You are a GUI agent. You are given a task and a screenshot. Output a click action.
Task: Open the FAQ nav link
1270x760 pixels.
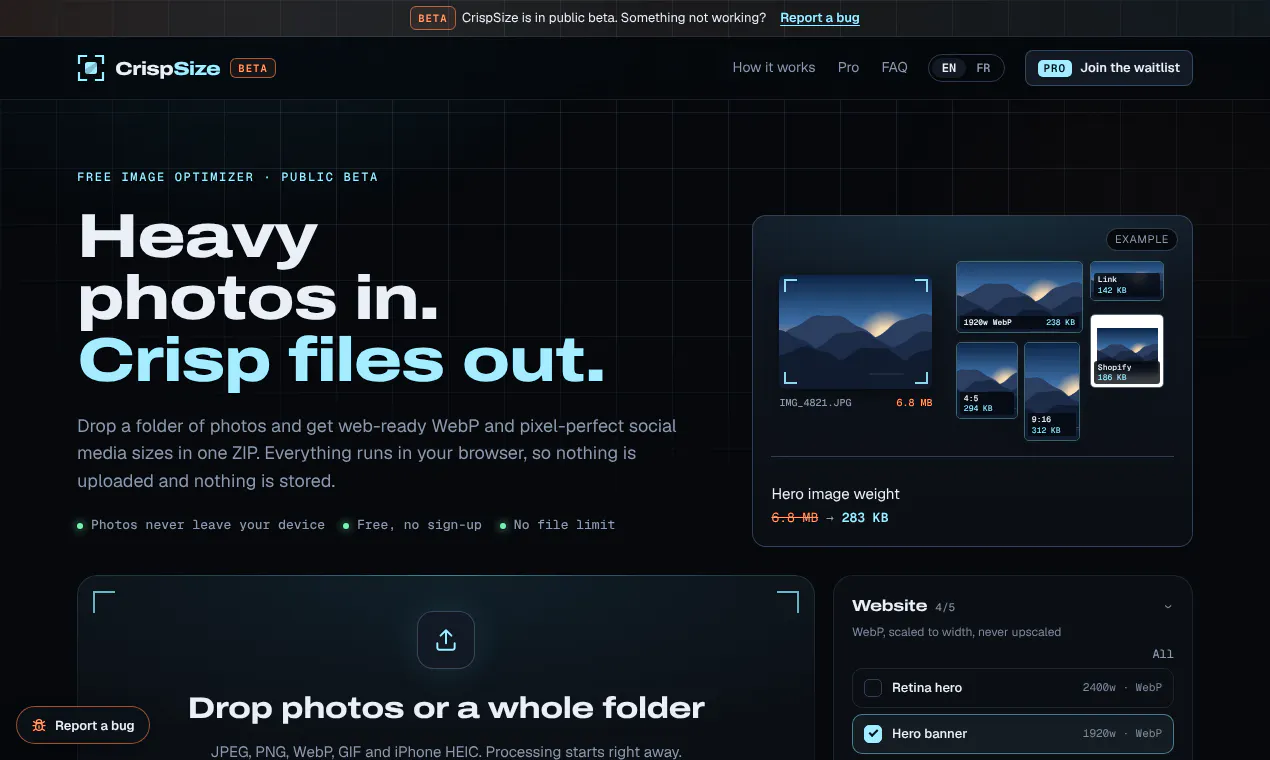894,68
